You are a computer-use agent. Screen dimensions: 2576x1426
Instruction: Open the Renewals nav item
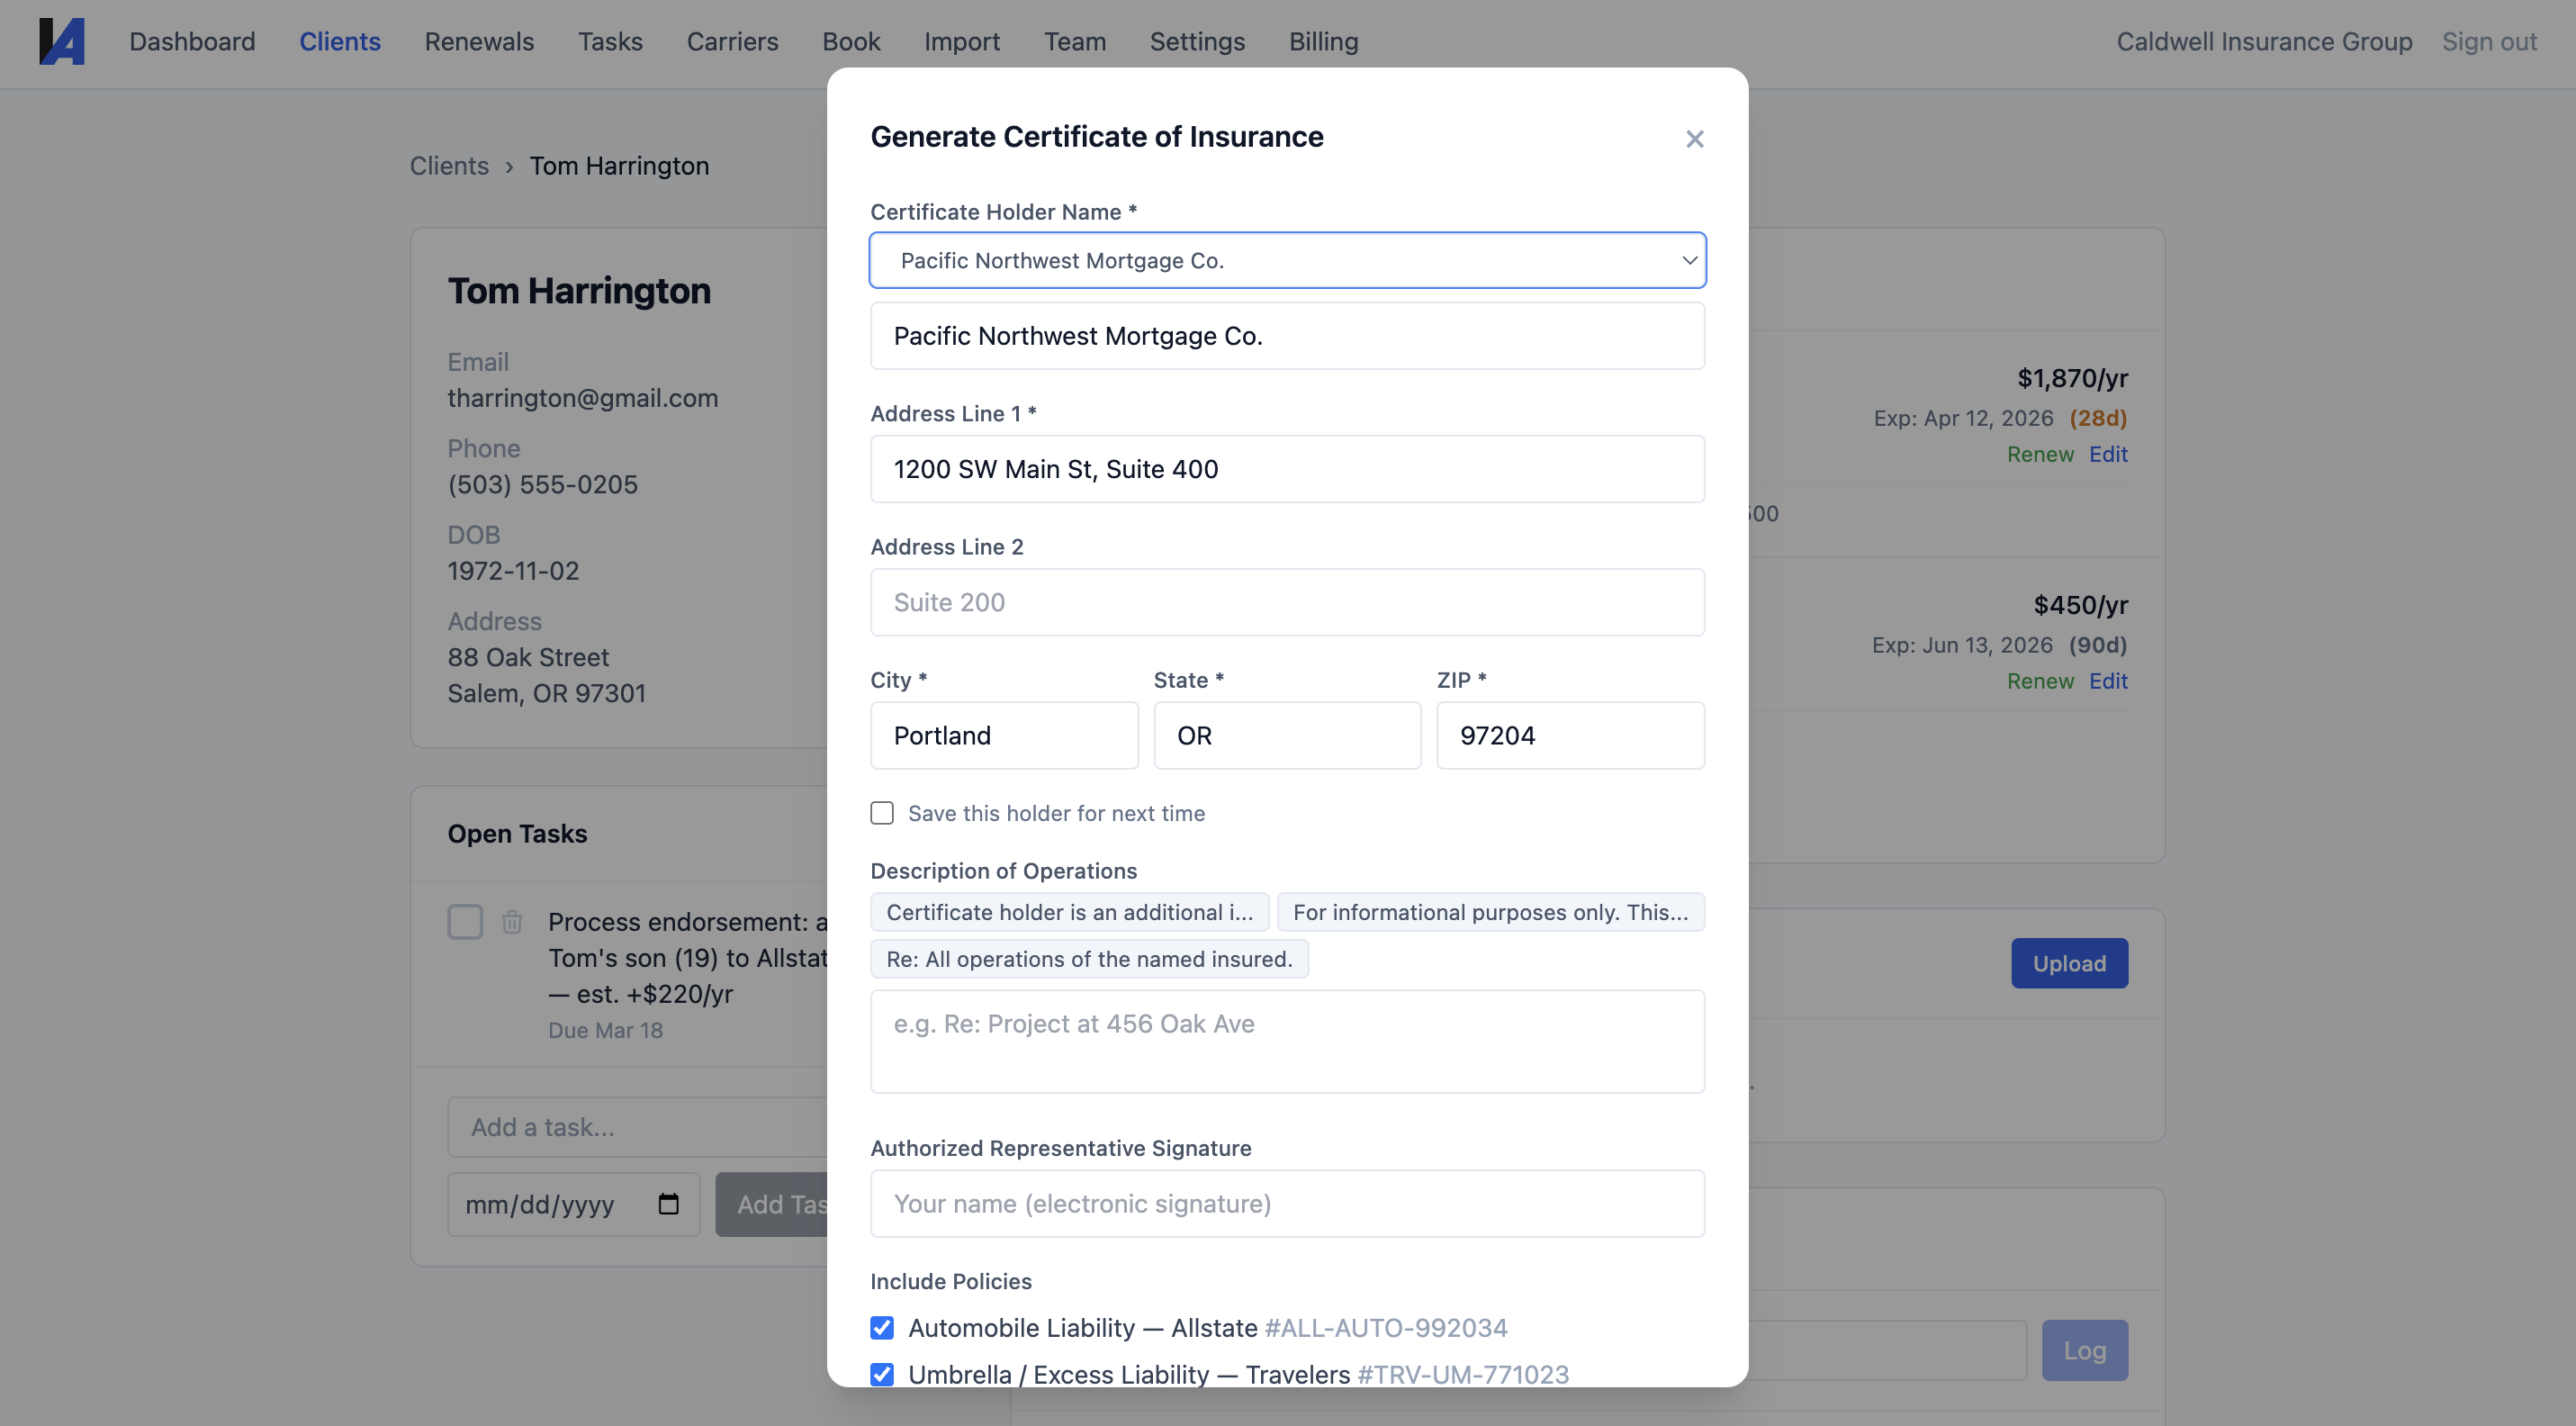(479, 41)
